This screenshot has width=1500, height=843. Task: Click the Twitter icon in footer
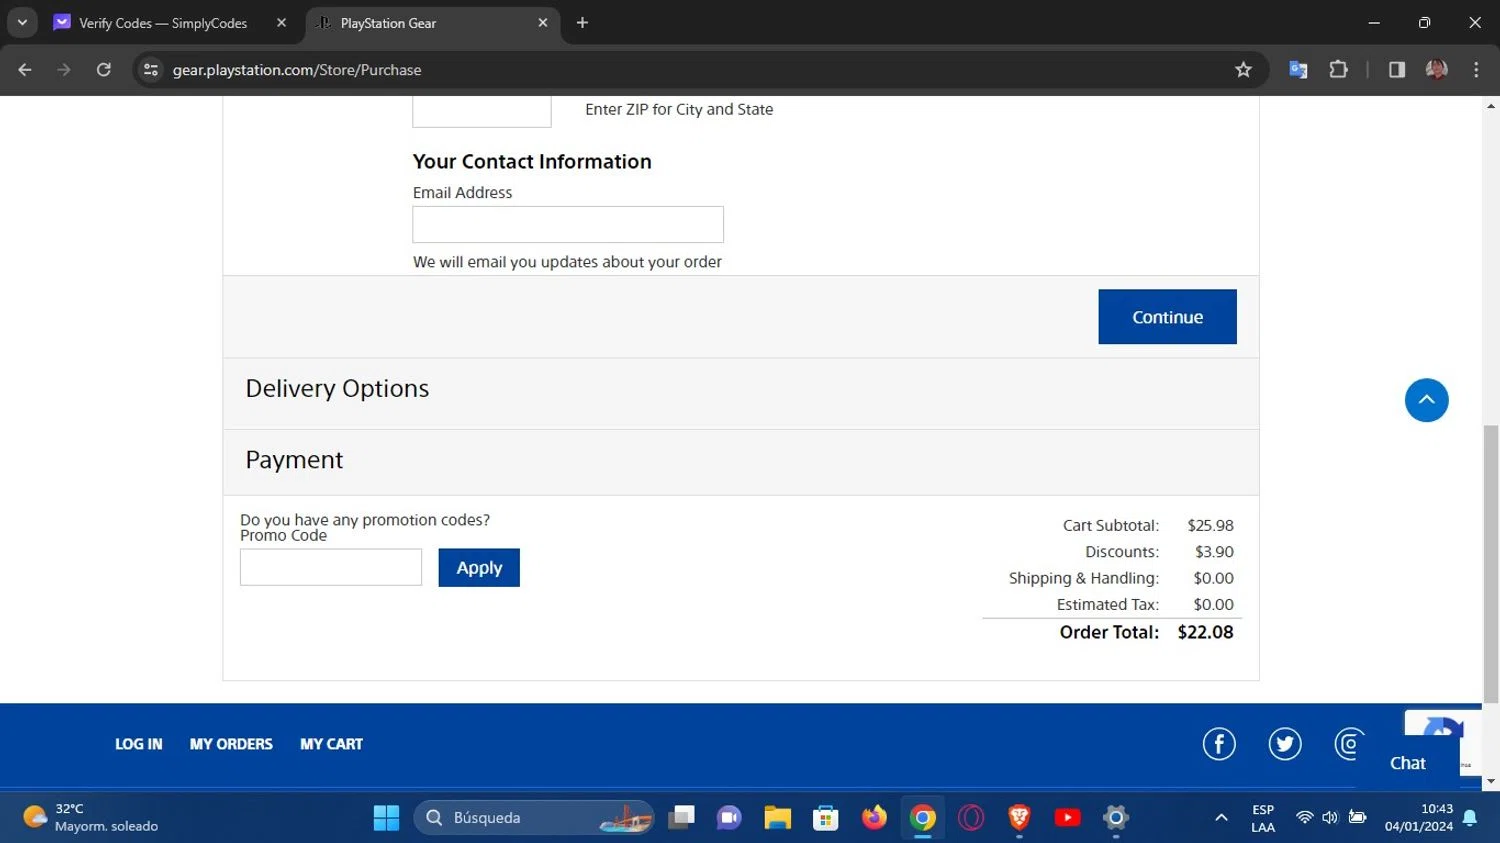tap(1285, 744)
